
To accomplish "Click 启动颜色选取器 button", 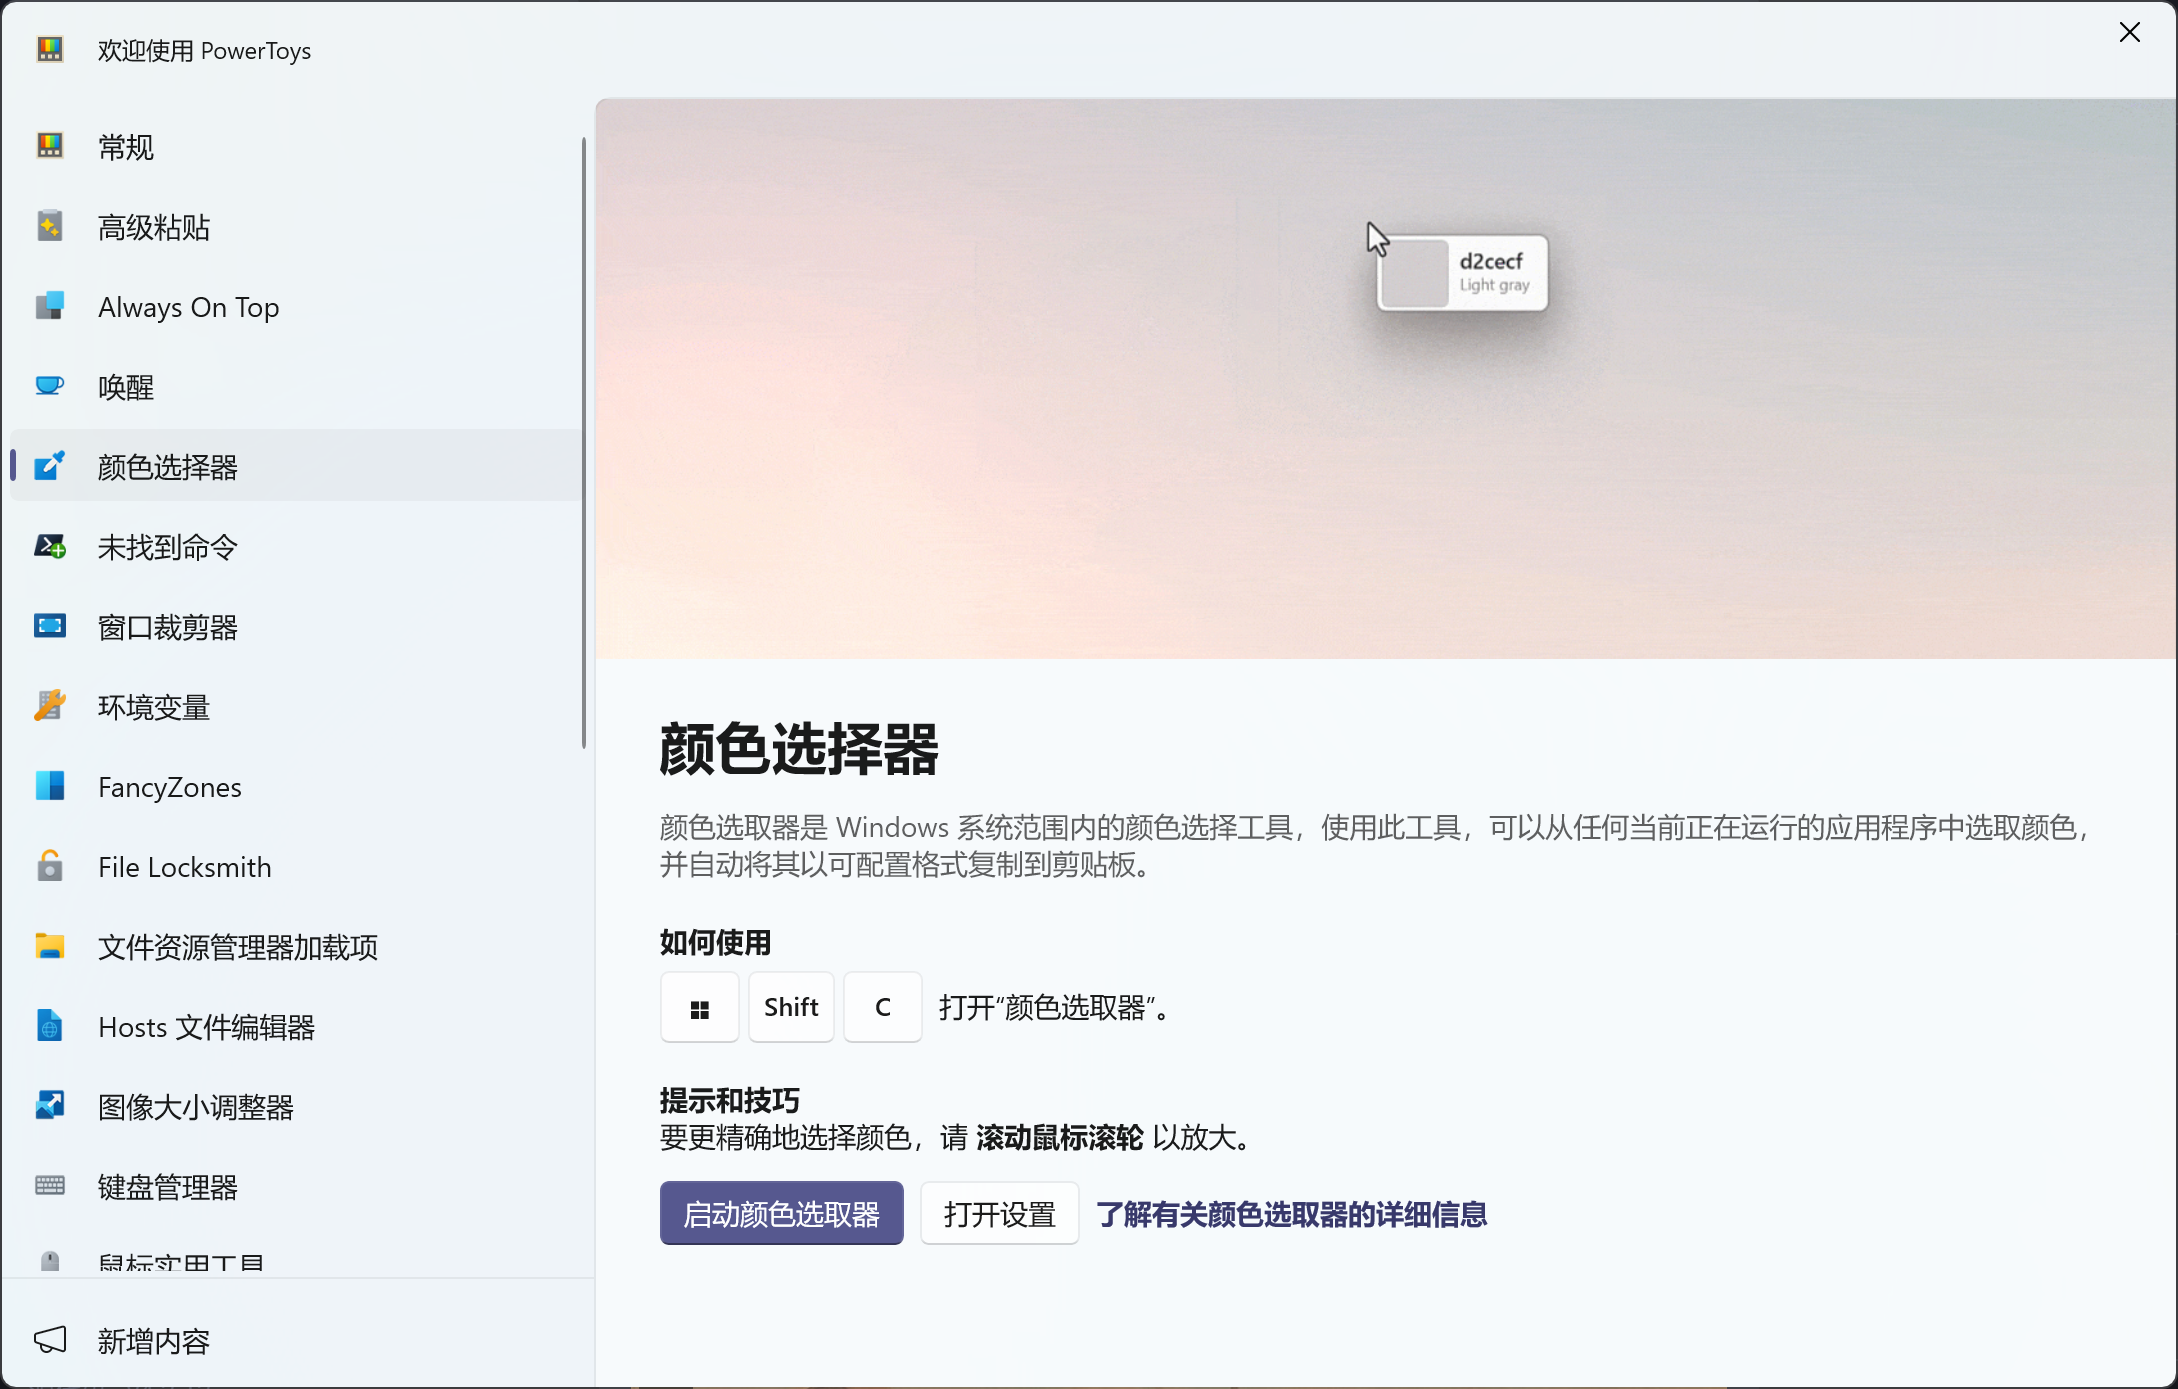I will 781,1213.
